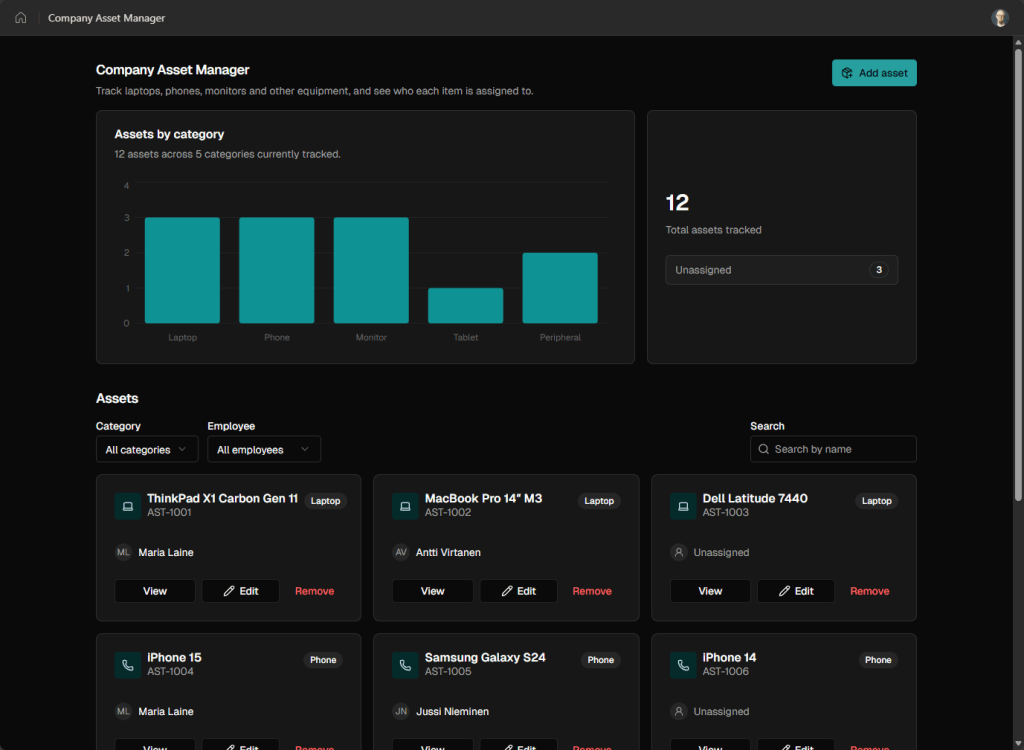Click the Add asset button
This screenshot has width=1024, height=750.
(874, 73)
